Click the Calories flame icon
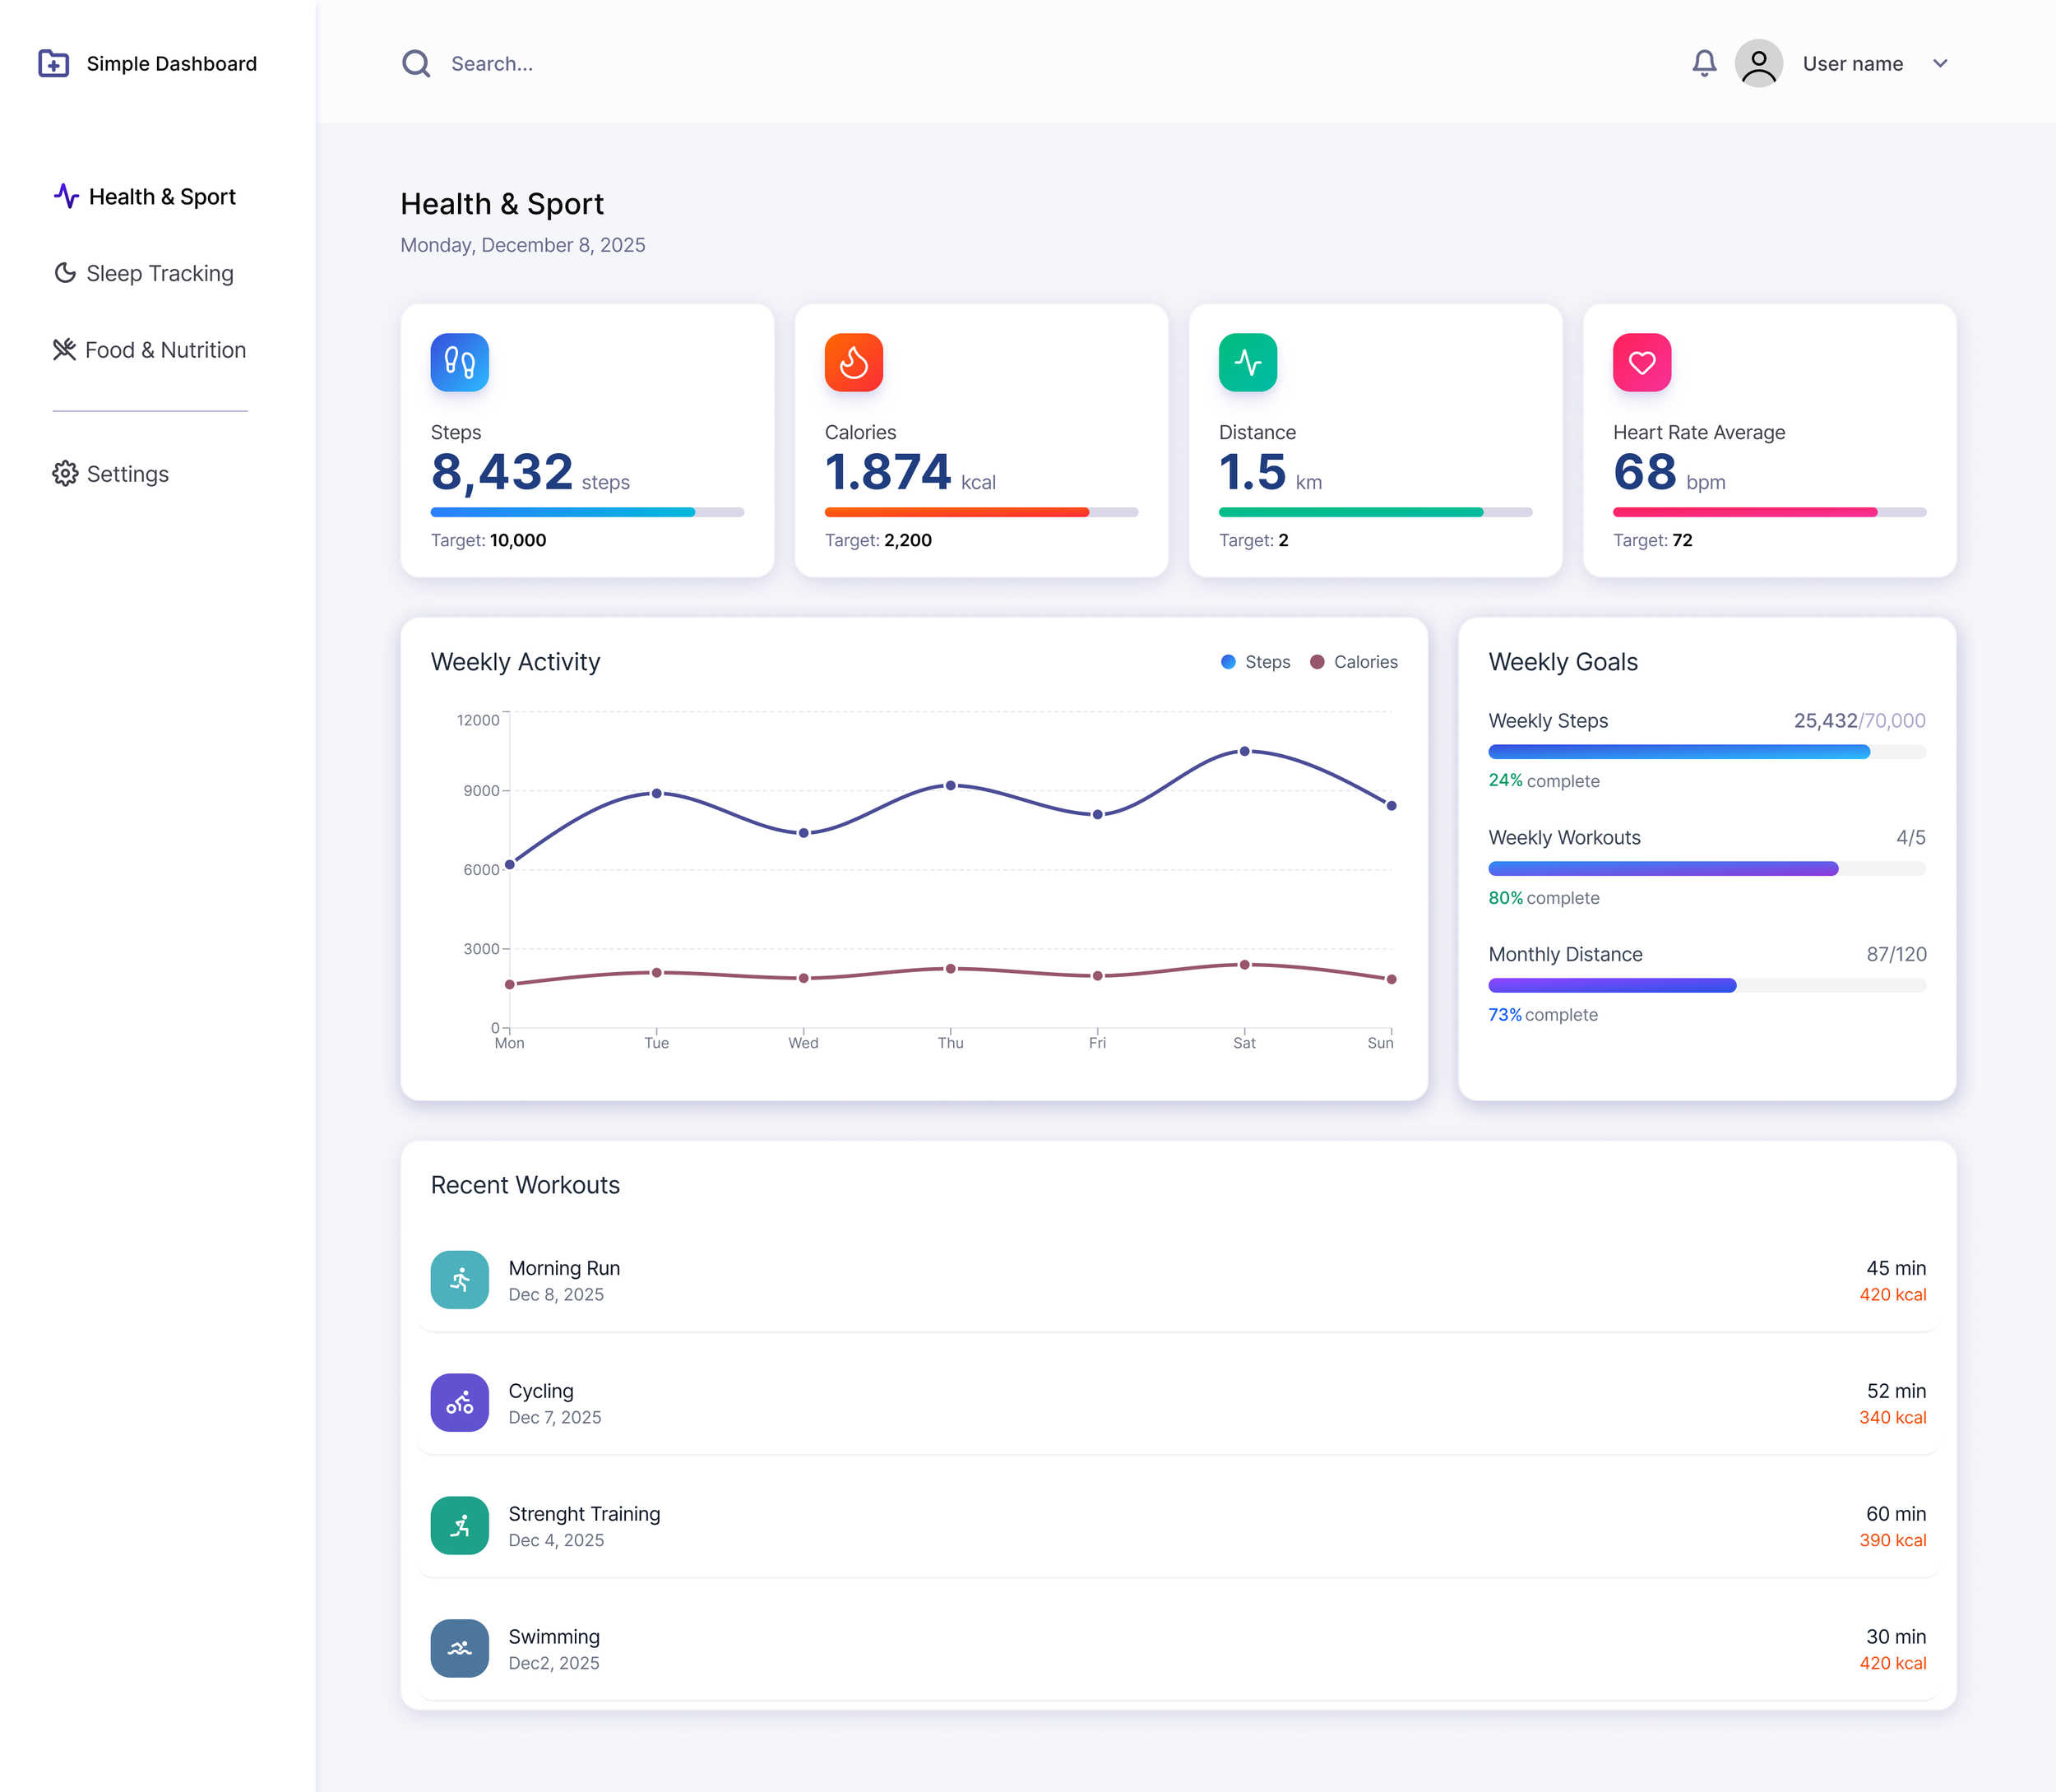 coord(853,362)
